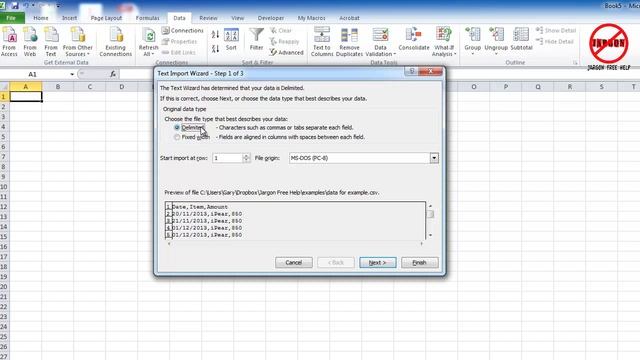This screenshot has height=360, width=640.
Task: Switch to the Review tab
Action: (208, 18)
